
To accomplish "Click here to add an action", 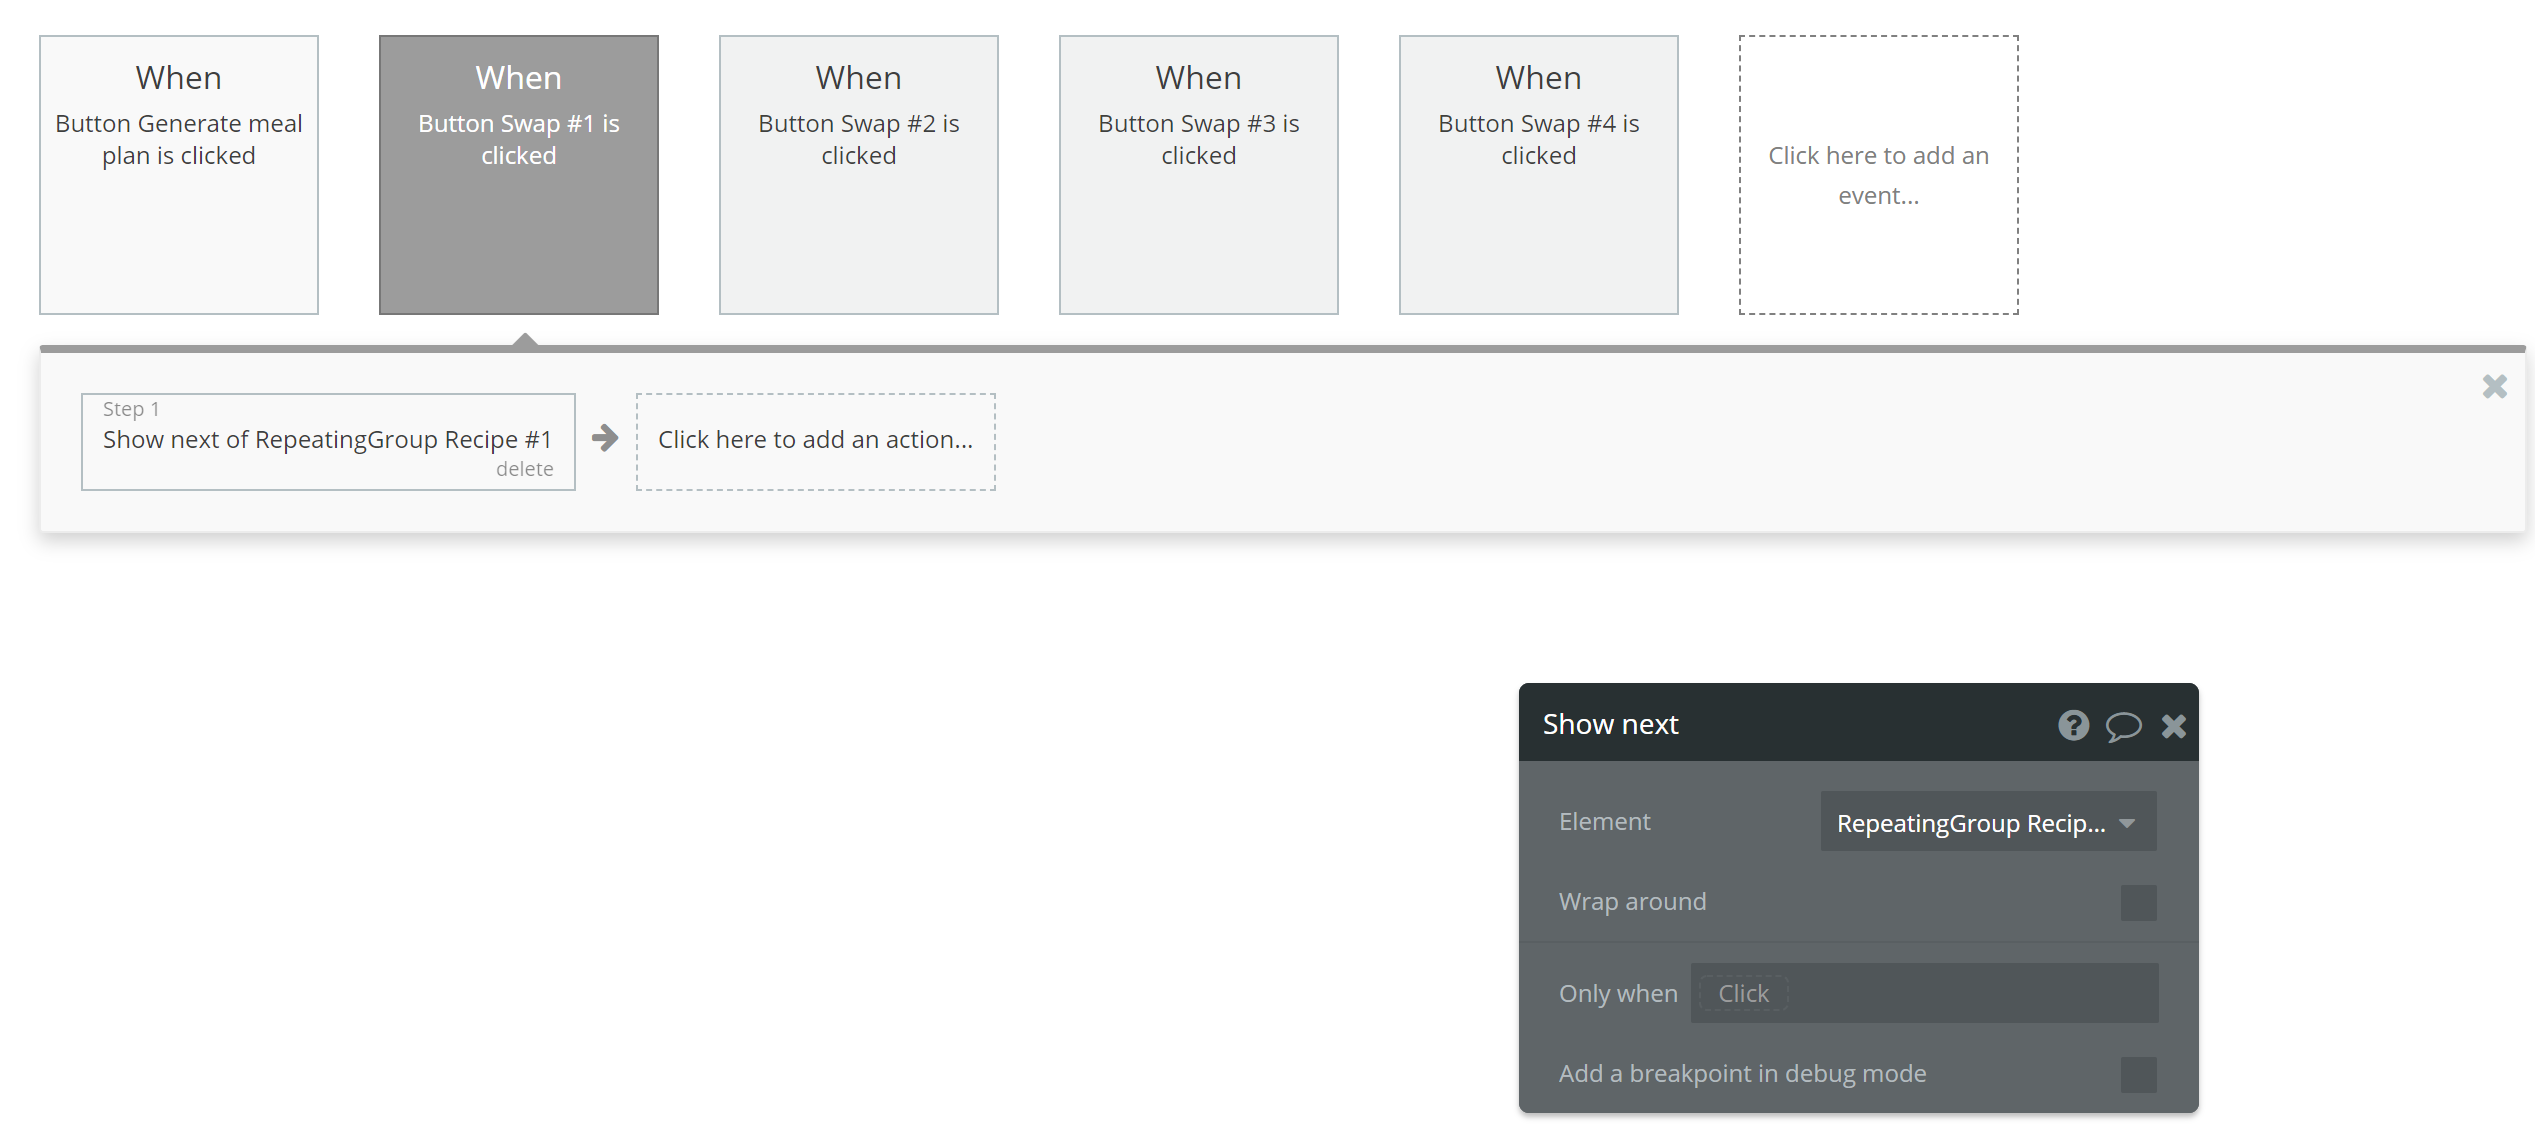I will 815,441.
